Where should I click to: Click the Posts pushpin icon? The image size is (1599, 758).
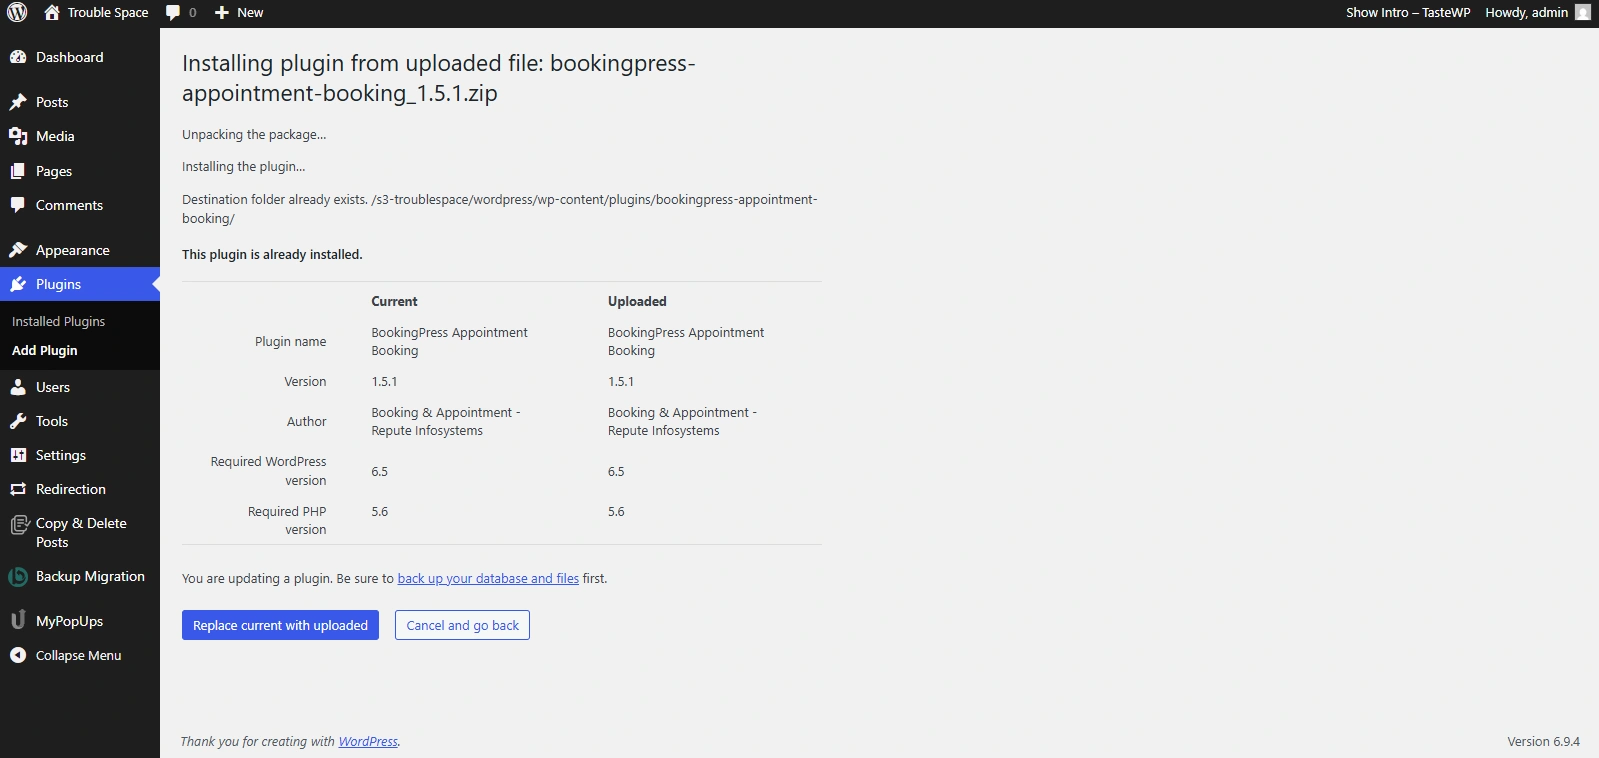18,102
